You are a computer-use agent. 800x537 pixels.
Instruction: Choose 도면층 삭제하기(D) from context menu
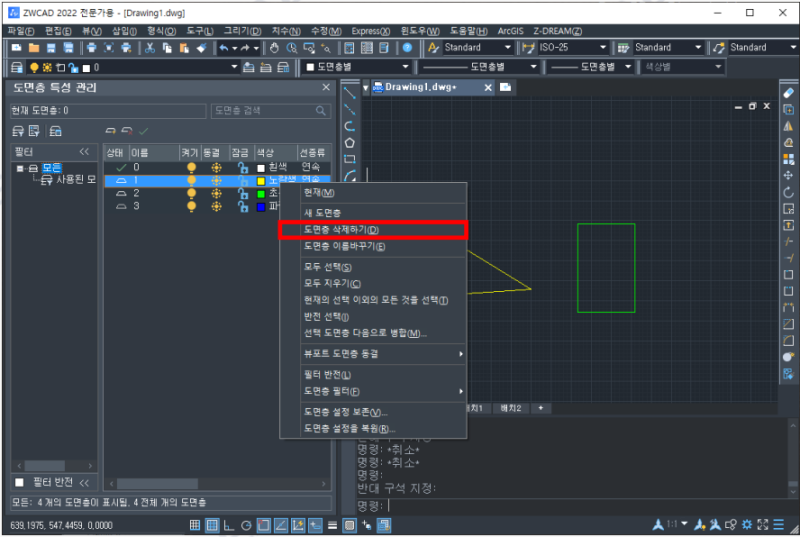pyautogui.click(x=373, y=230)
